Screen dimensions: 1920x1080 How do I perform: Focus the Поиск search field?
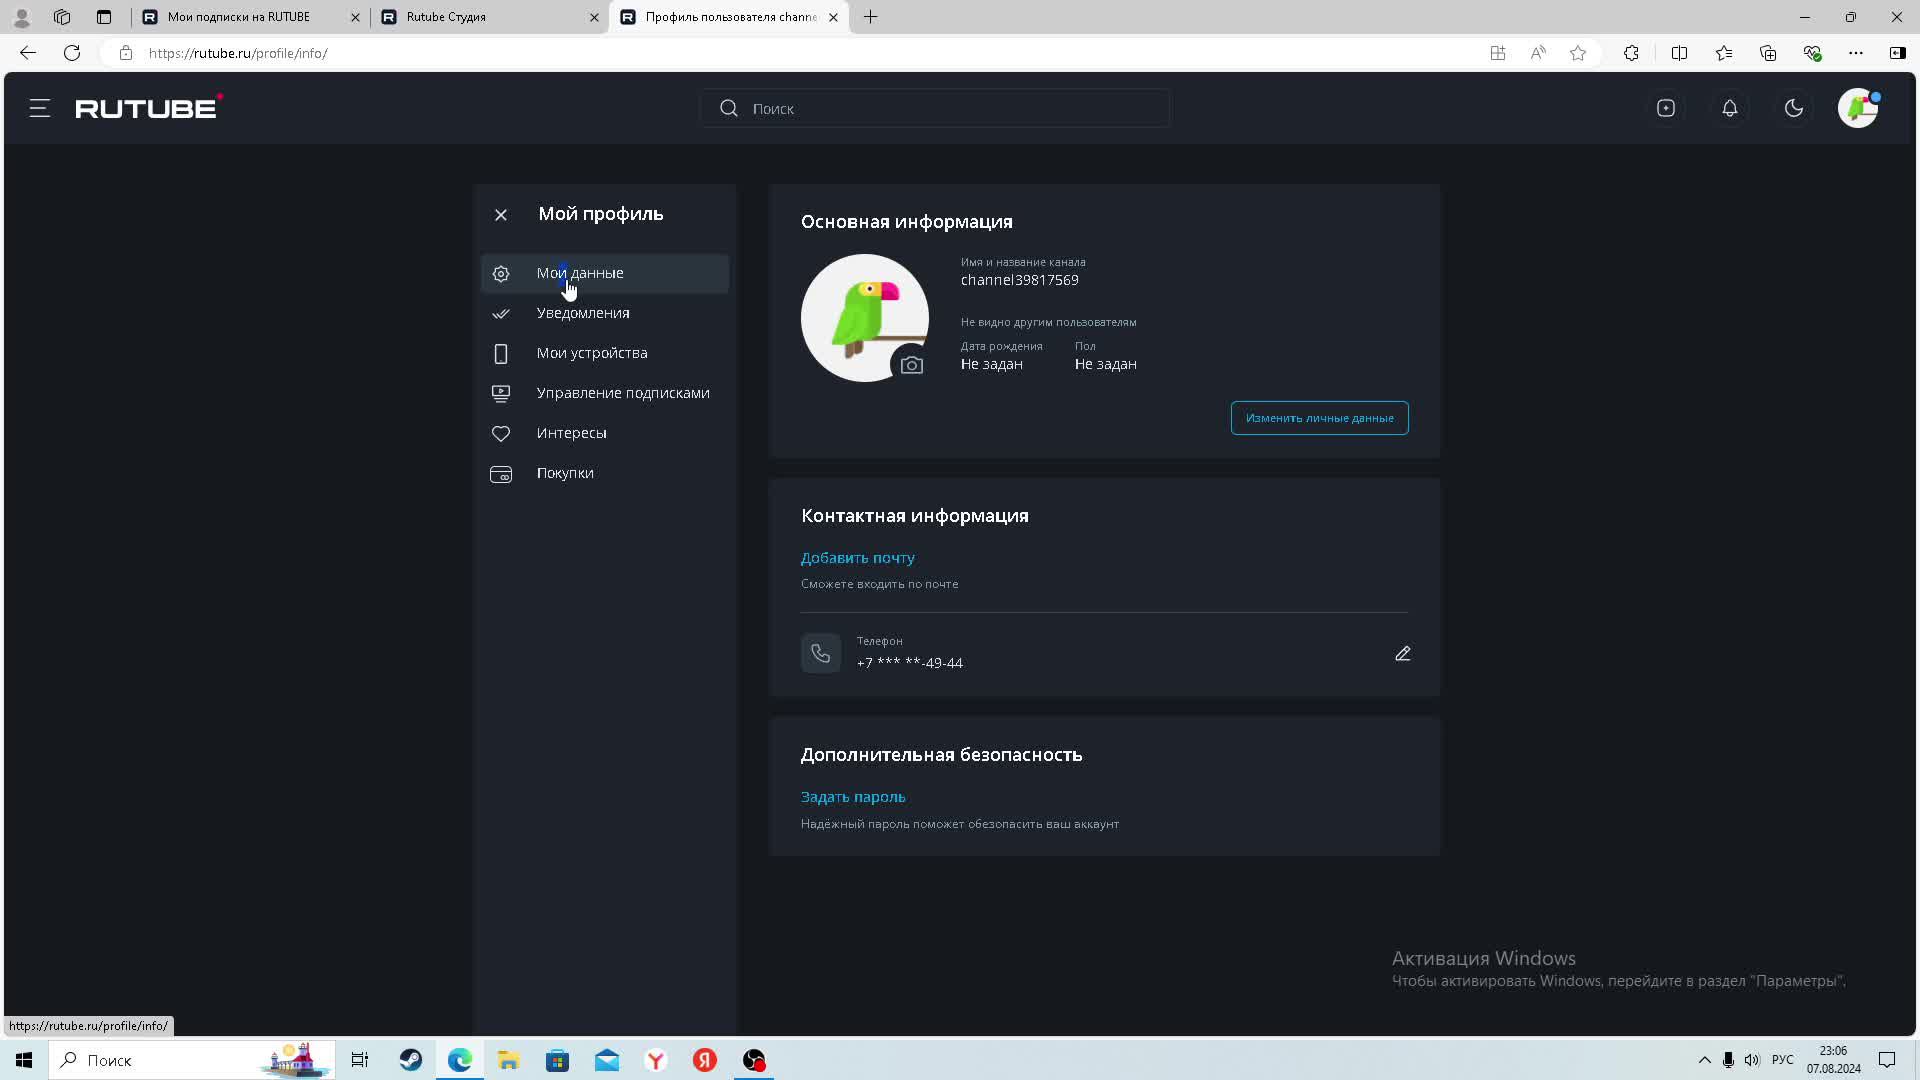[935, 109]
